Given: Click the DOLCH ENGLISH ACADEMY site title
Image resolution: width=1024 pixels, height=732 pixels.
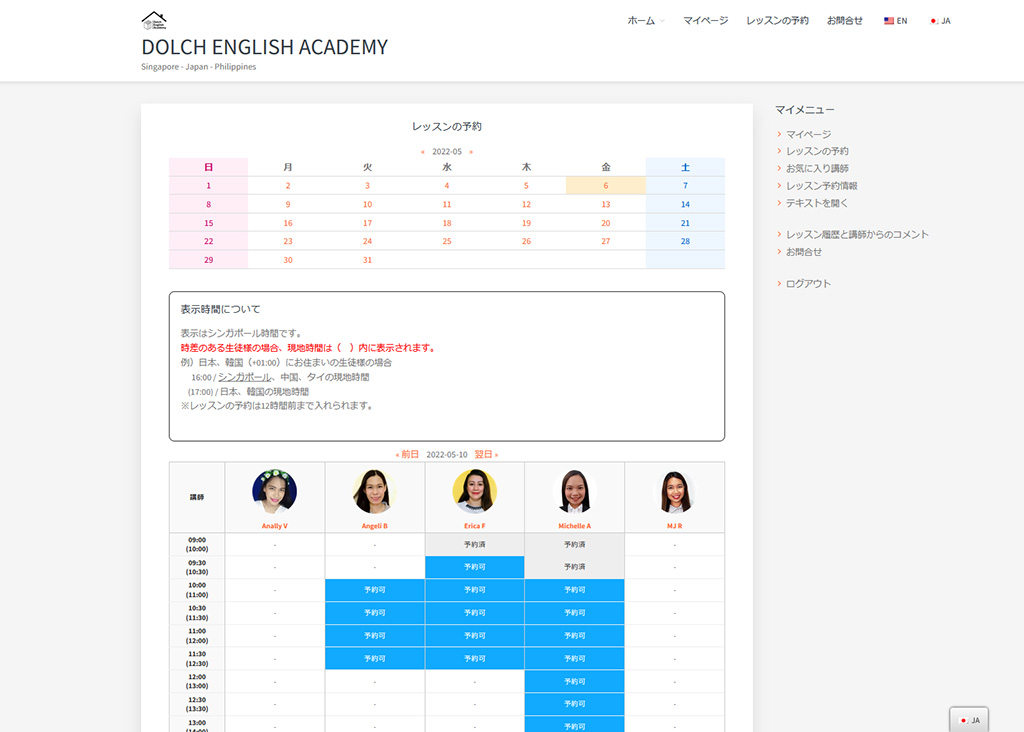Looking at the screenshot, I should 264,47.
